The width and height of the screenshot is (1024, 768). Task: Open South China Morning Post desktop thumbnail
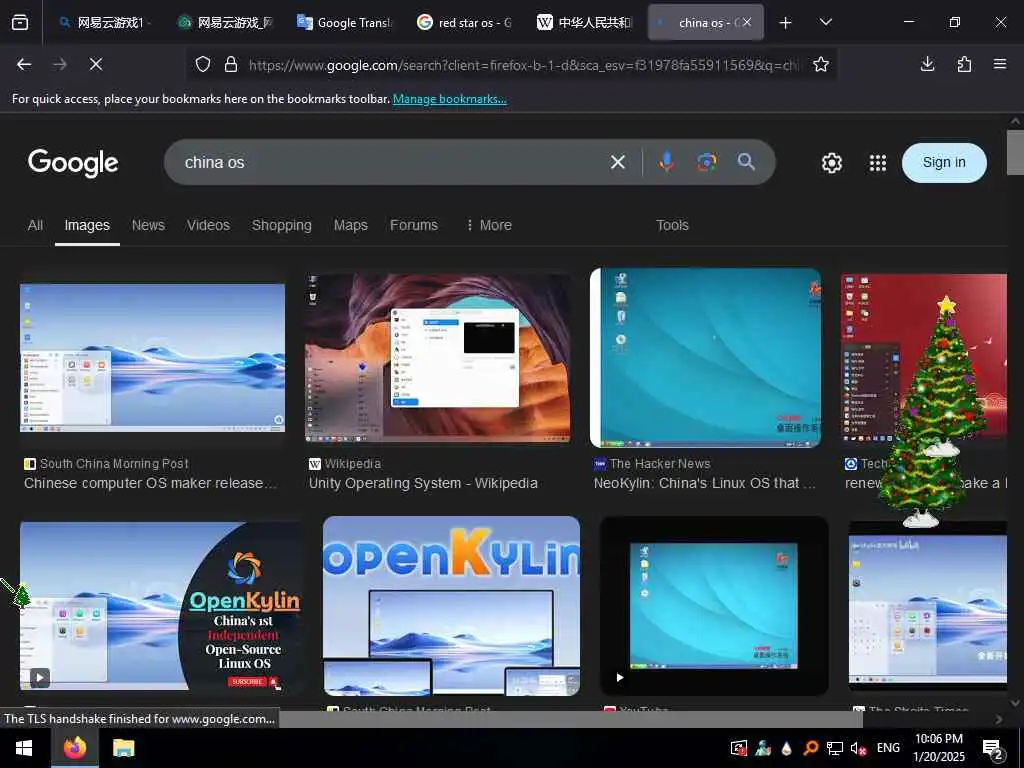[x=152, y=358]
